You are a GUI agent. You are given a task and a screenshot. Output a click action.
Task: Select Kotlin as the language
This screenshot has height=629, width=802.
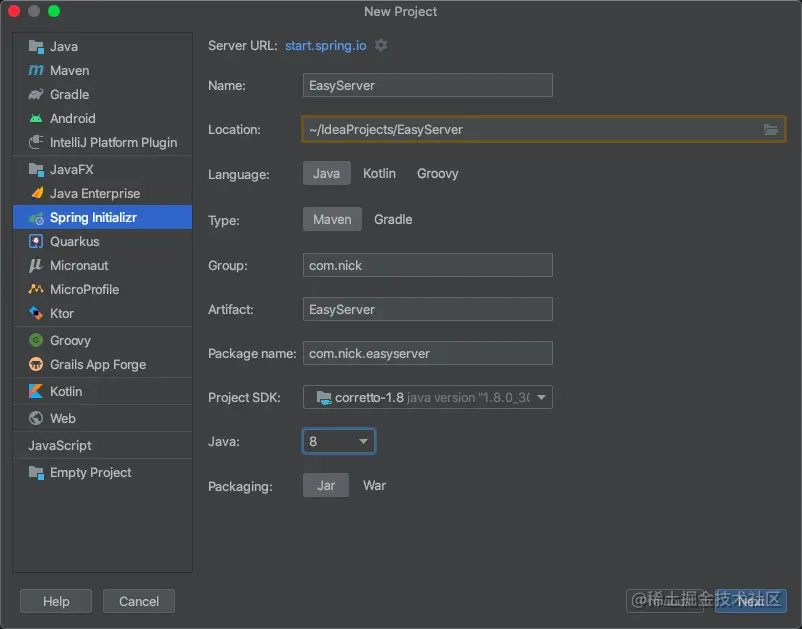379,173
